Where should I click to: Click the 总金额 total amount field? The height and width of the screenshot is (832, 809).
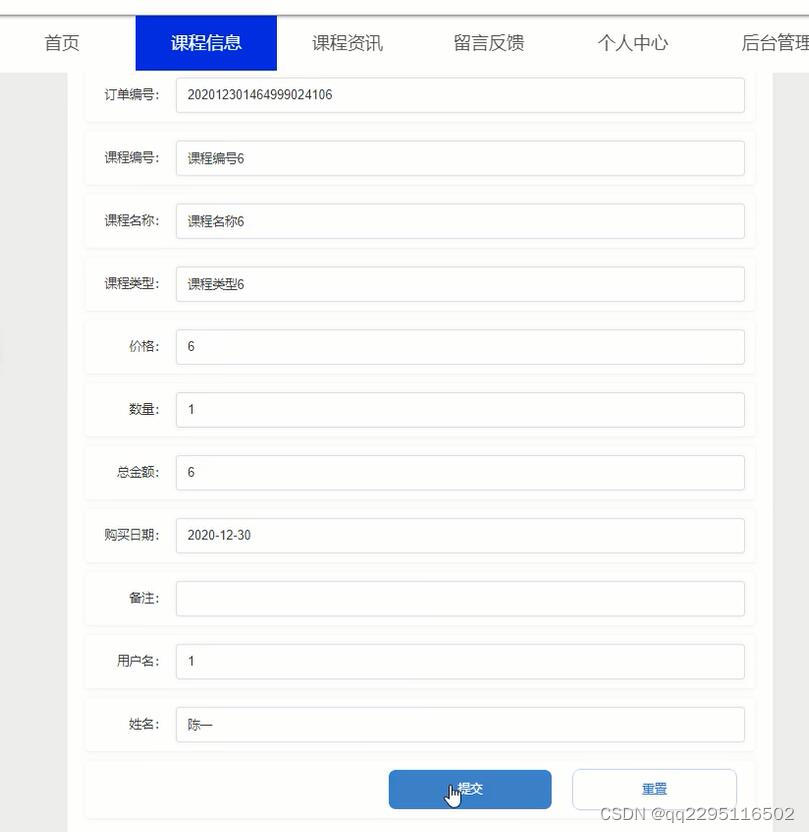point(460,472)
